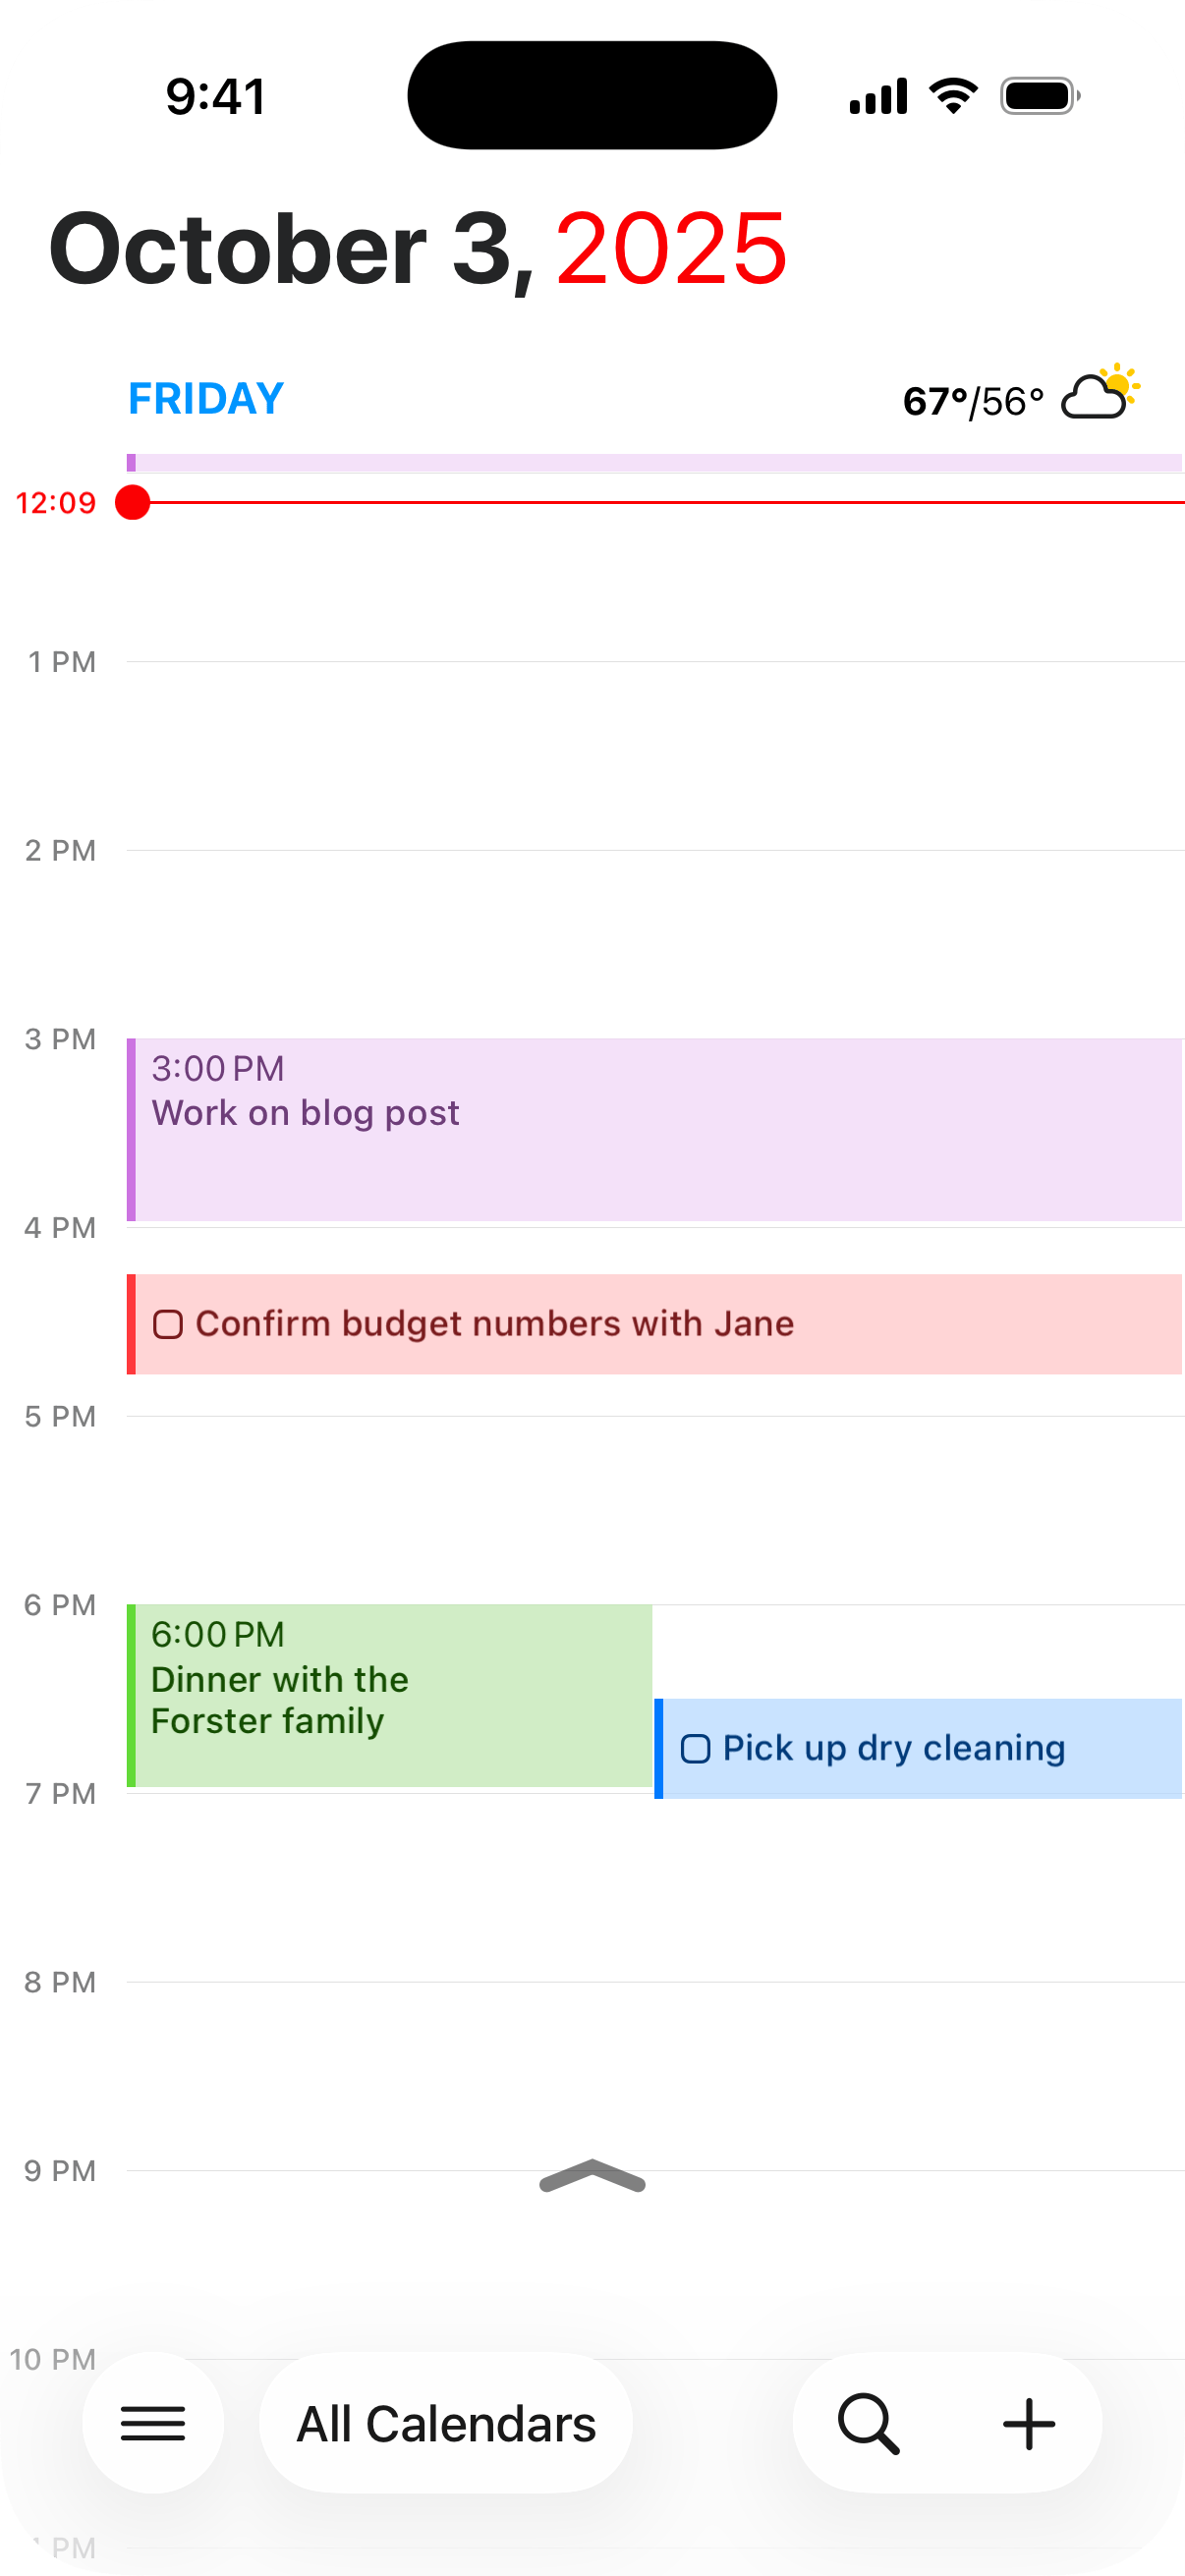1185x2576 pixels.
Task: Tap the red current time indicator dot
Action: click(132, 503)
